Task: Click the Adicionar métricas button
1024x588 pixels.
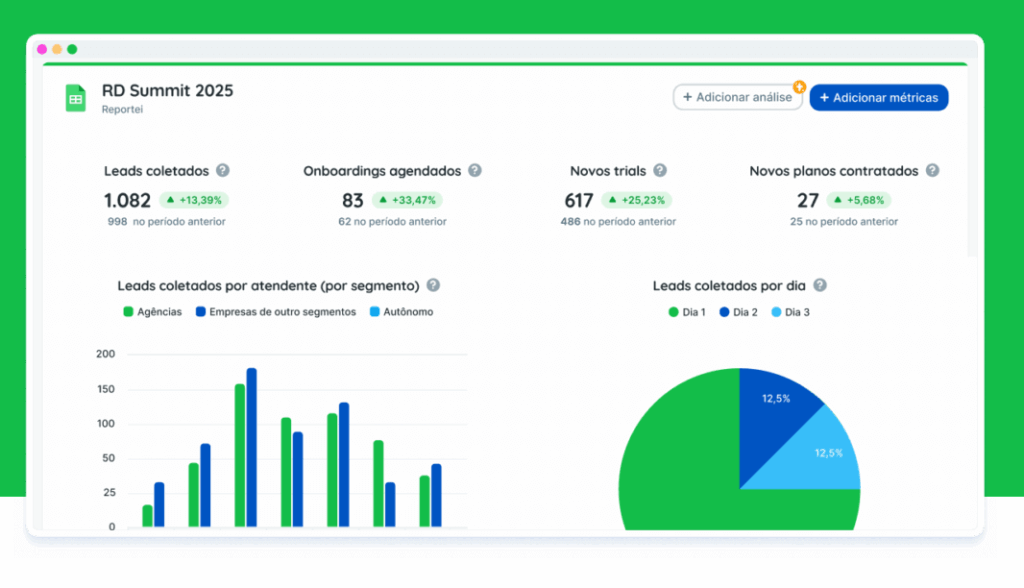Action: [879, 97]
